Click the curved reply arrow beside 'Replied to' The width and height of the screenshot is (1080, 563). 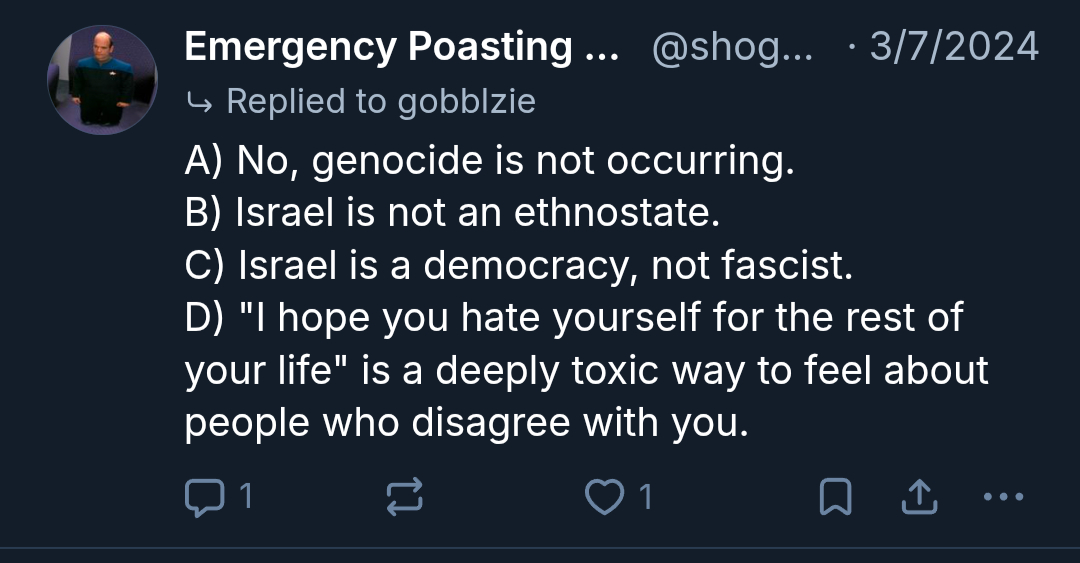[x=199, y=101]
